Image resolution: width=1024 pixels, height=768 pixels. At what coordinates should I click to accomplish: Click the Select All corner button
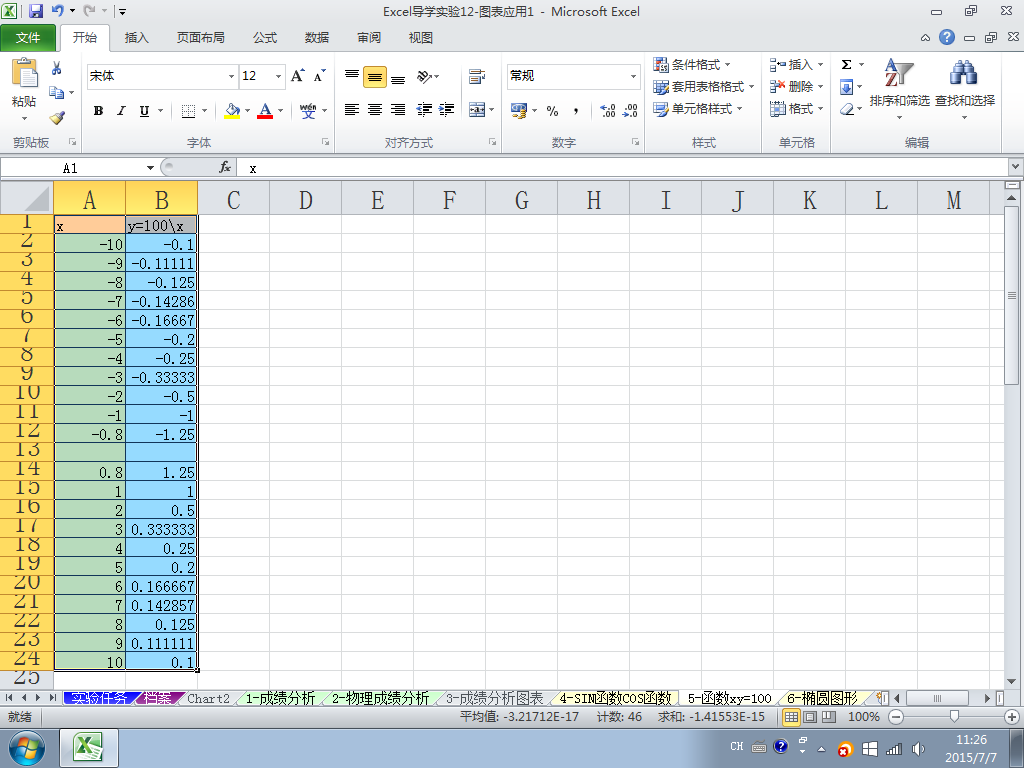pyautogui.click(x=27, y=198)
